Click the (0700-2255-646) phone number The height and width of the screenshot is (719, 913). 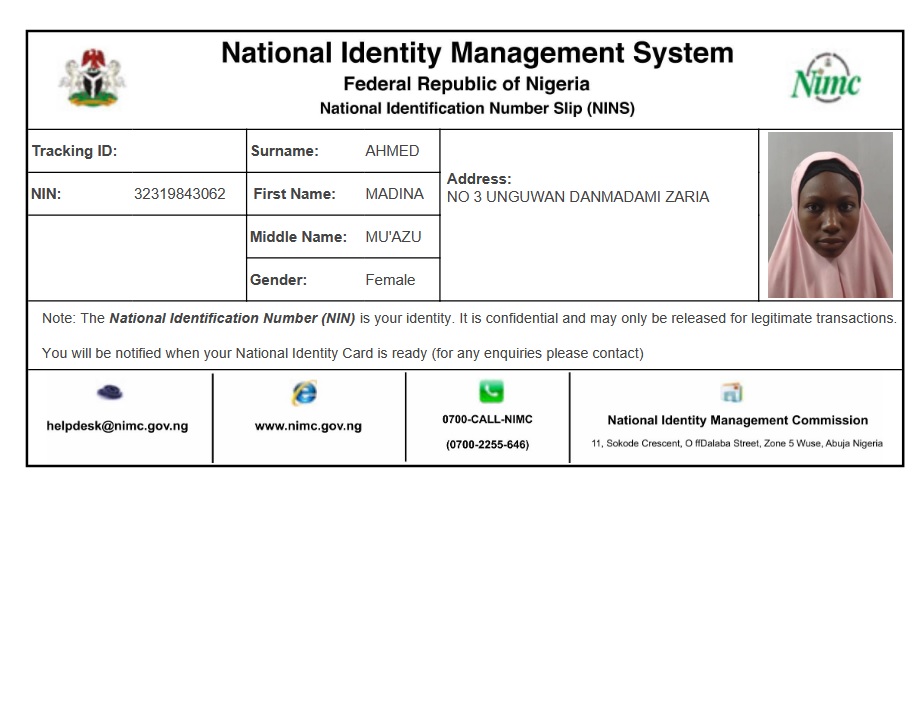pyautogui.click(x=487, y=444)
